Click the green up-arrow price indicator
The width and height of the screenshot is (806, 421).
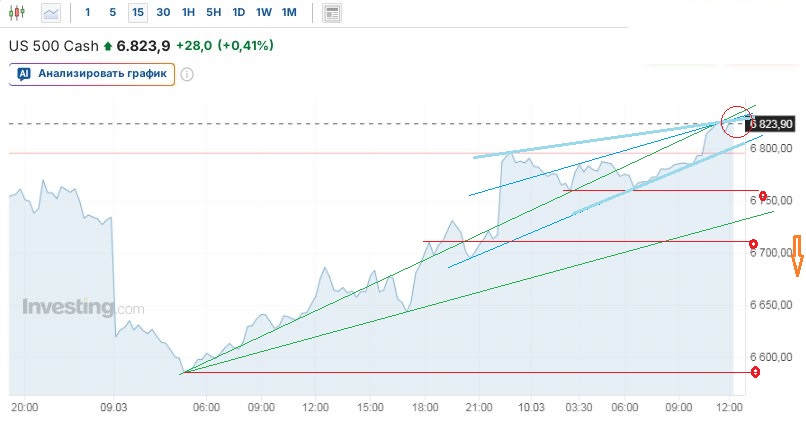tap(108, 46)
